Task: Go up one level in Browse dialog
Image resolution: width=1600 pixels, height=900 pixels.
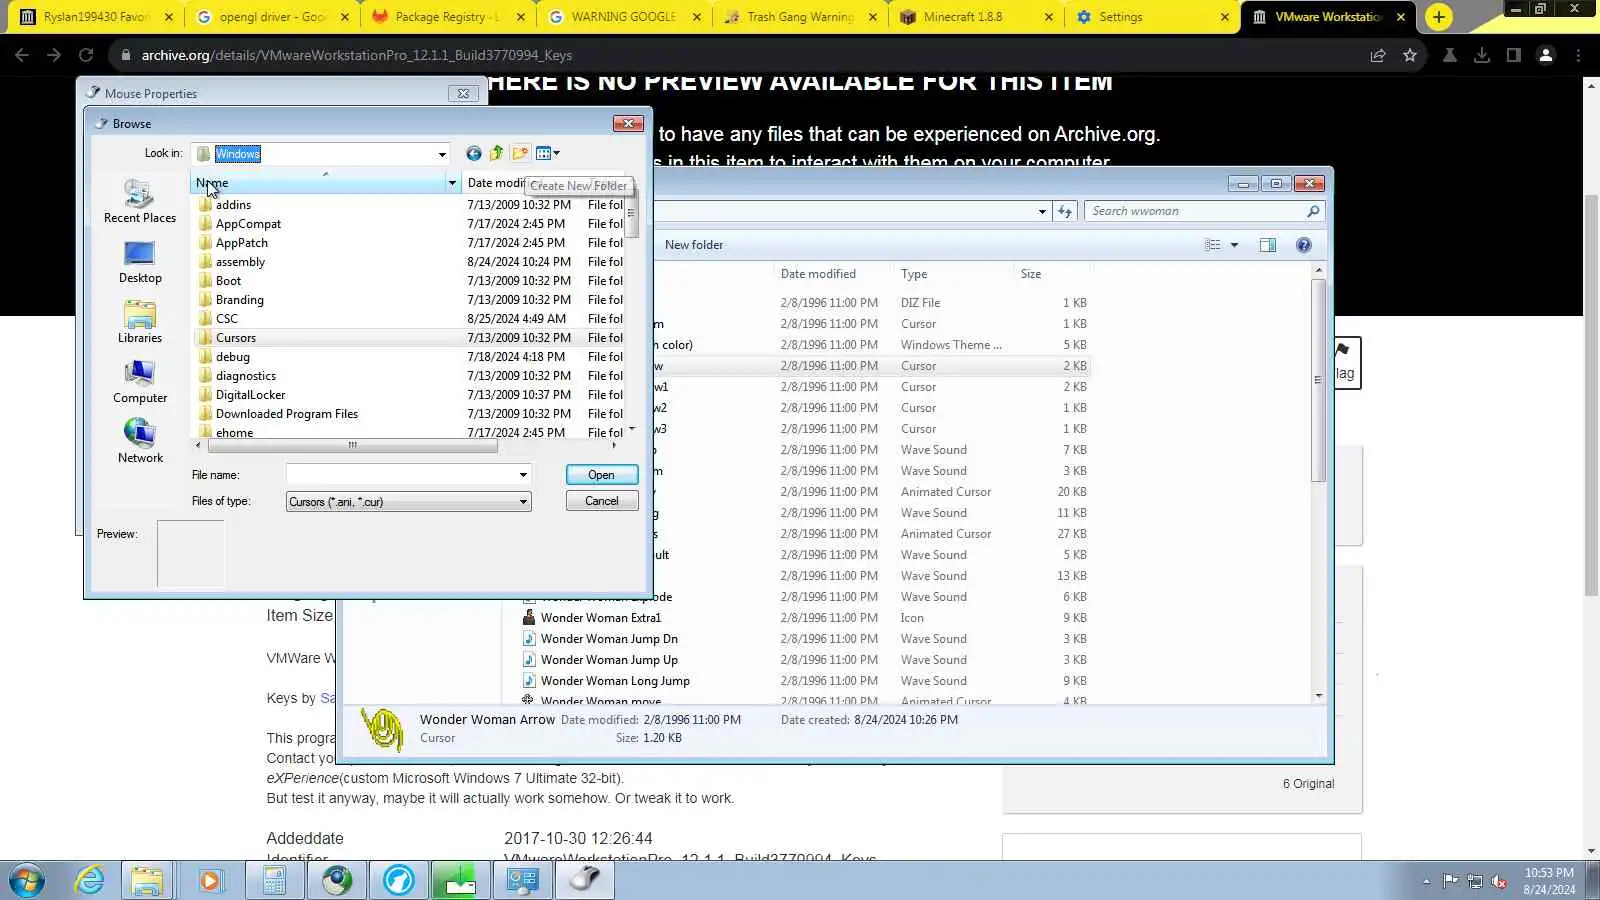Action: pyautogui.click(x=497, y=153)
